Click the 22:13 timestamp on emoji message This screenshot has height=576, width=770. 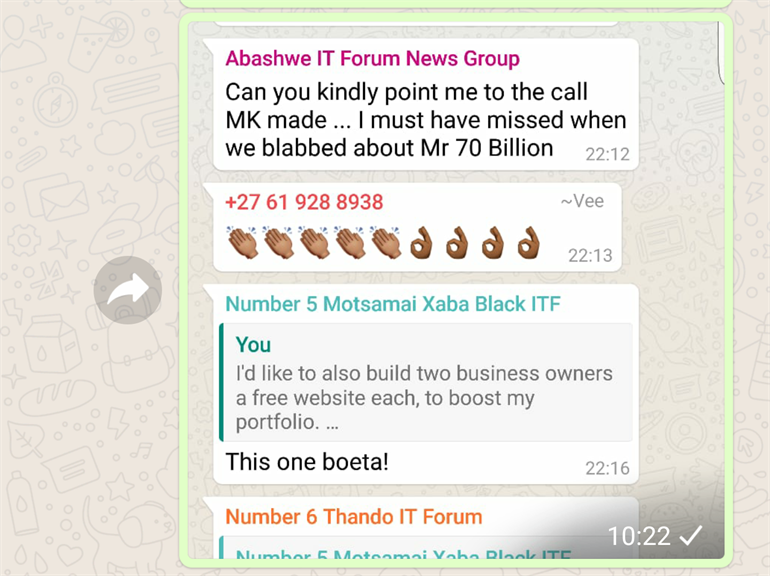[590, 255]
